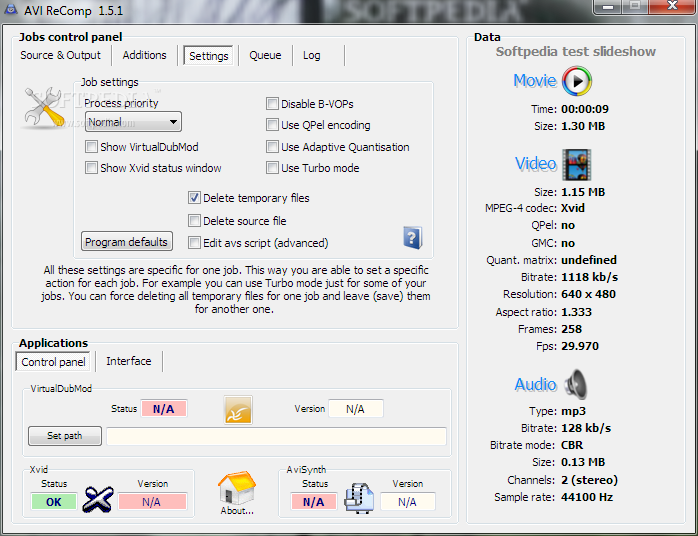Enable Use Turbo mode checkbox
This screenshot has width=698, height=536.
click(x=272, y=168)
